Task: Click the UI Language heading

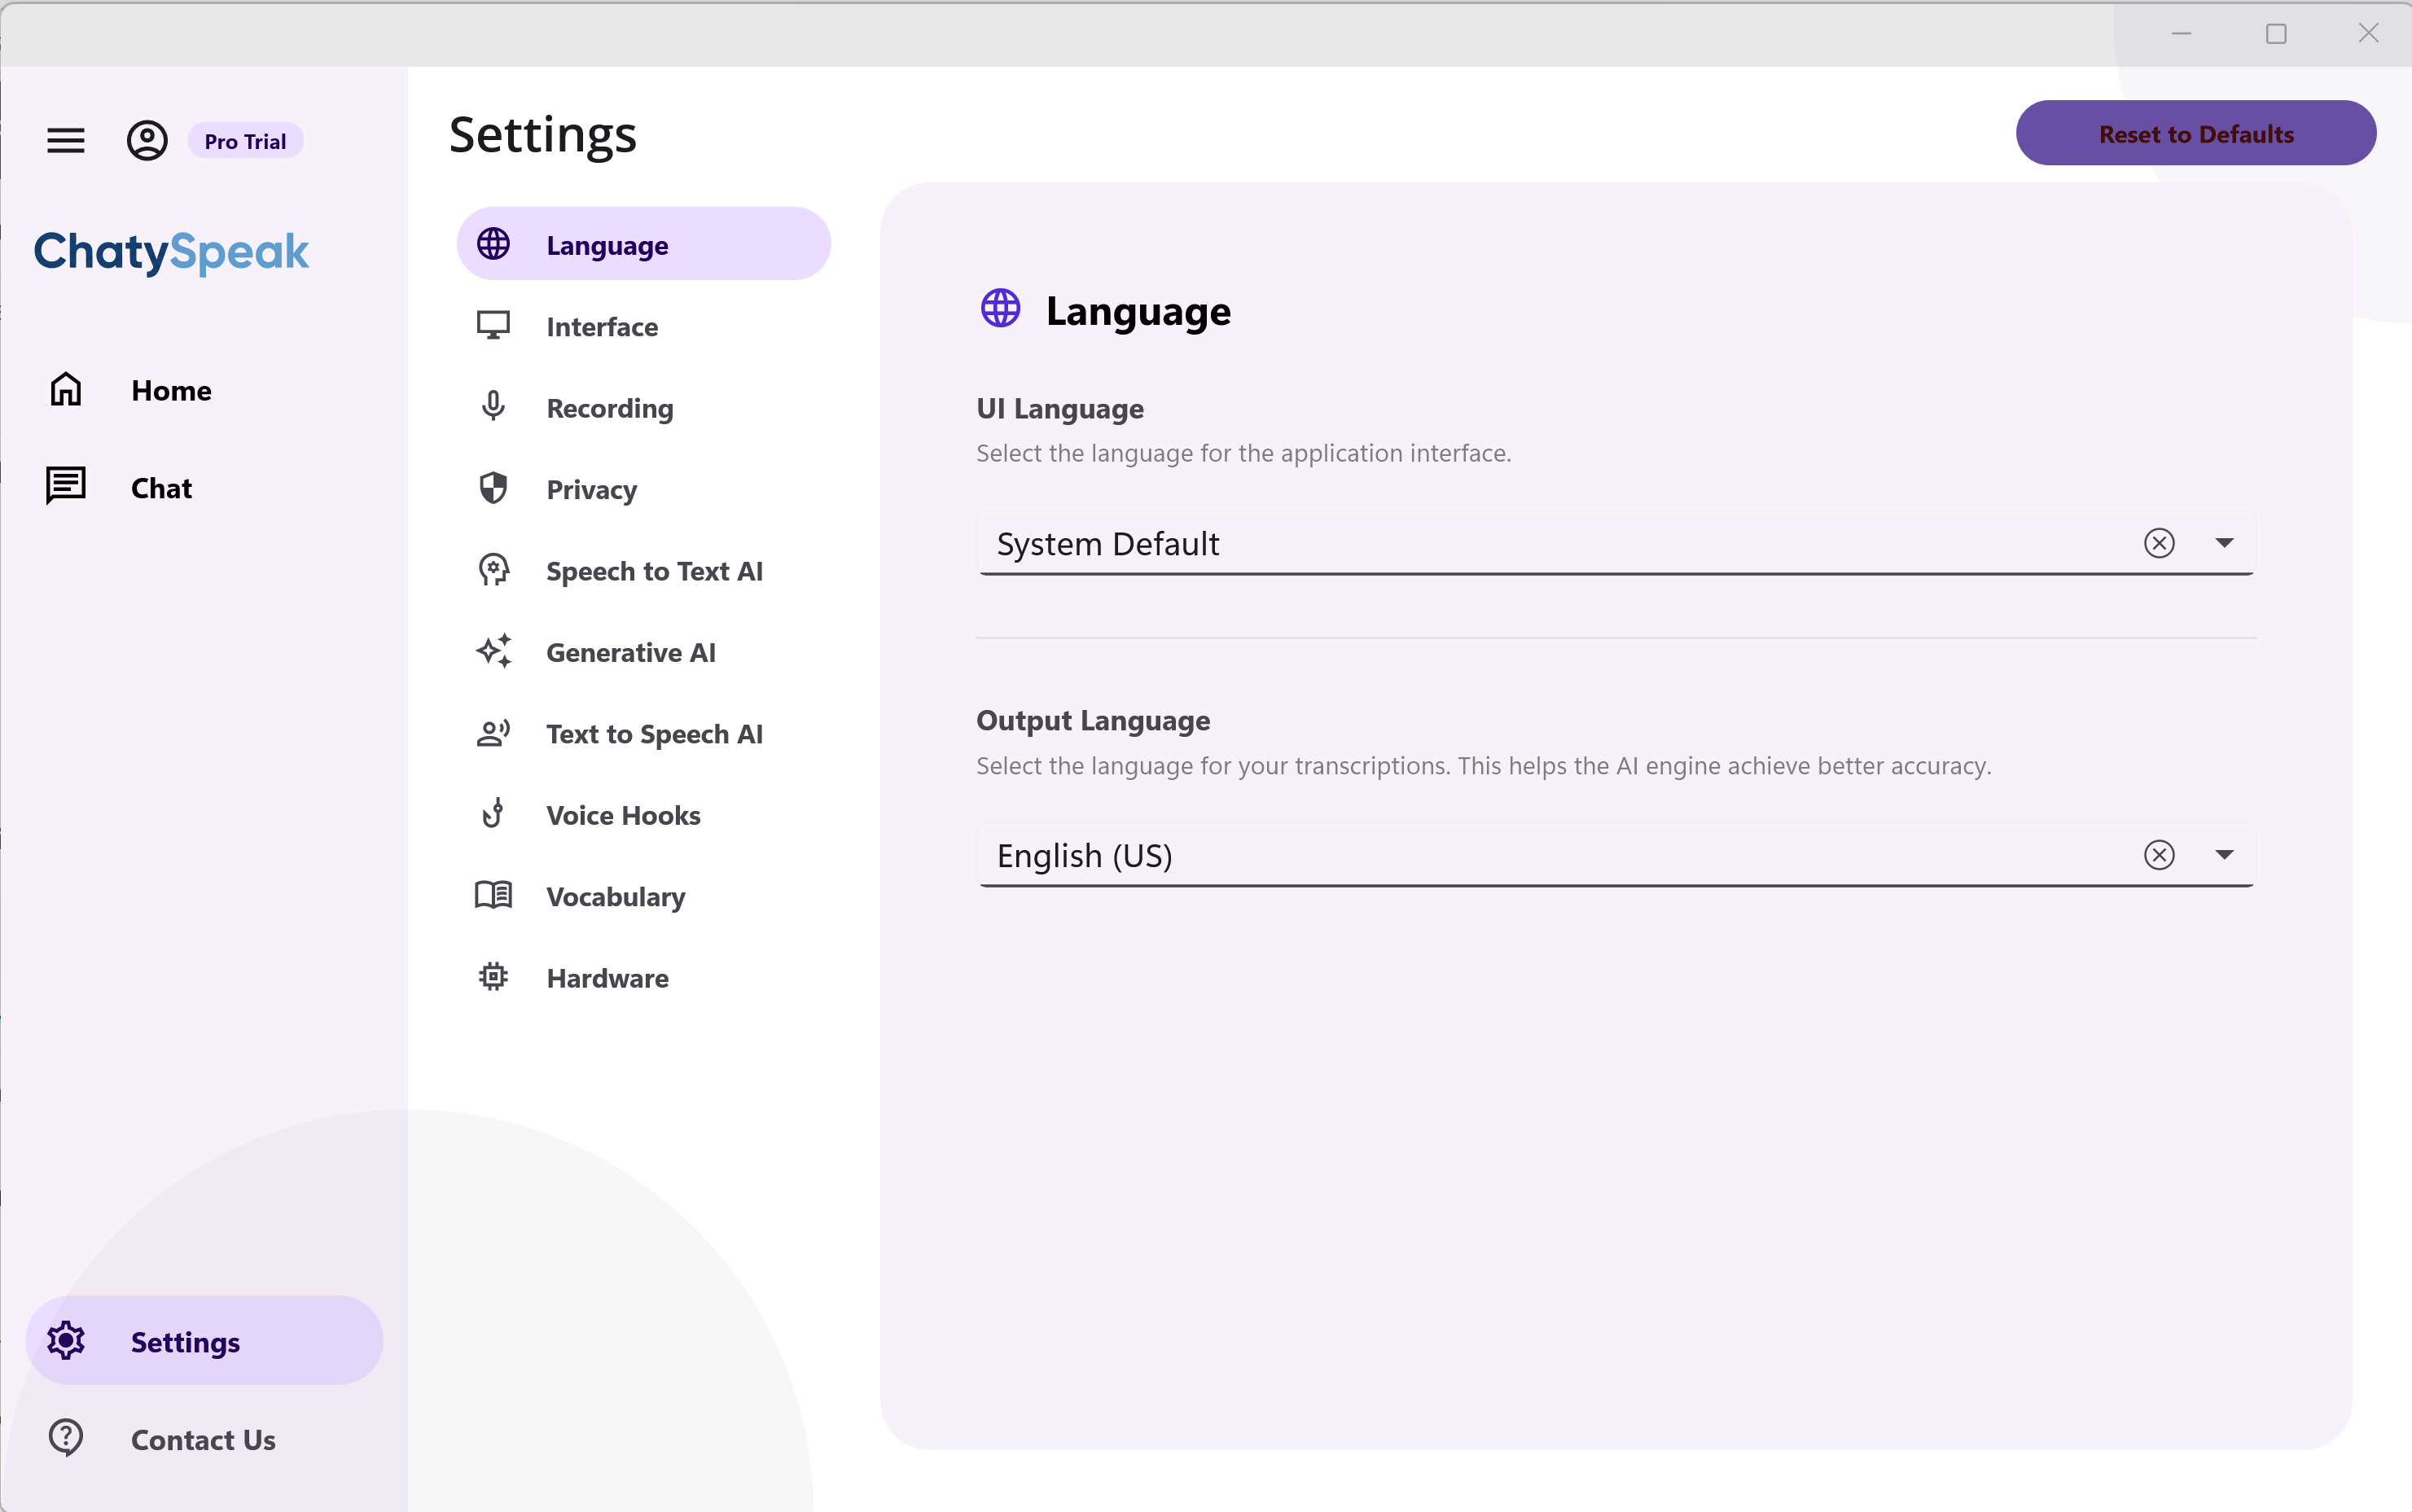Action: point(1060,409)
